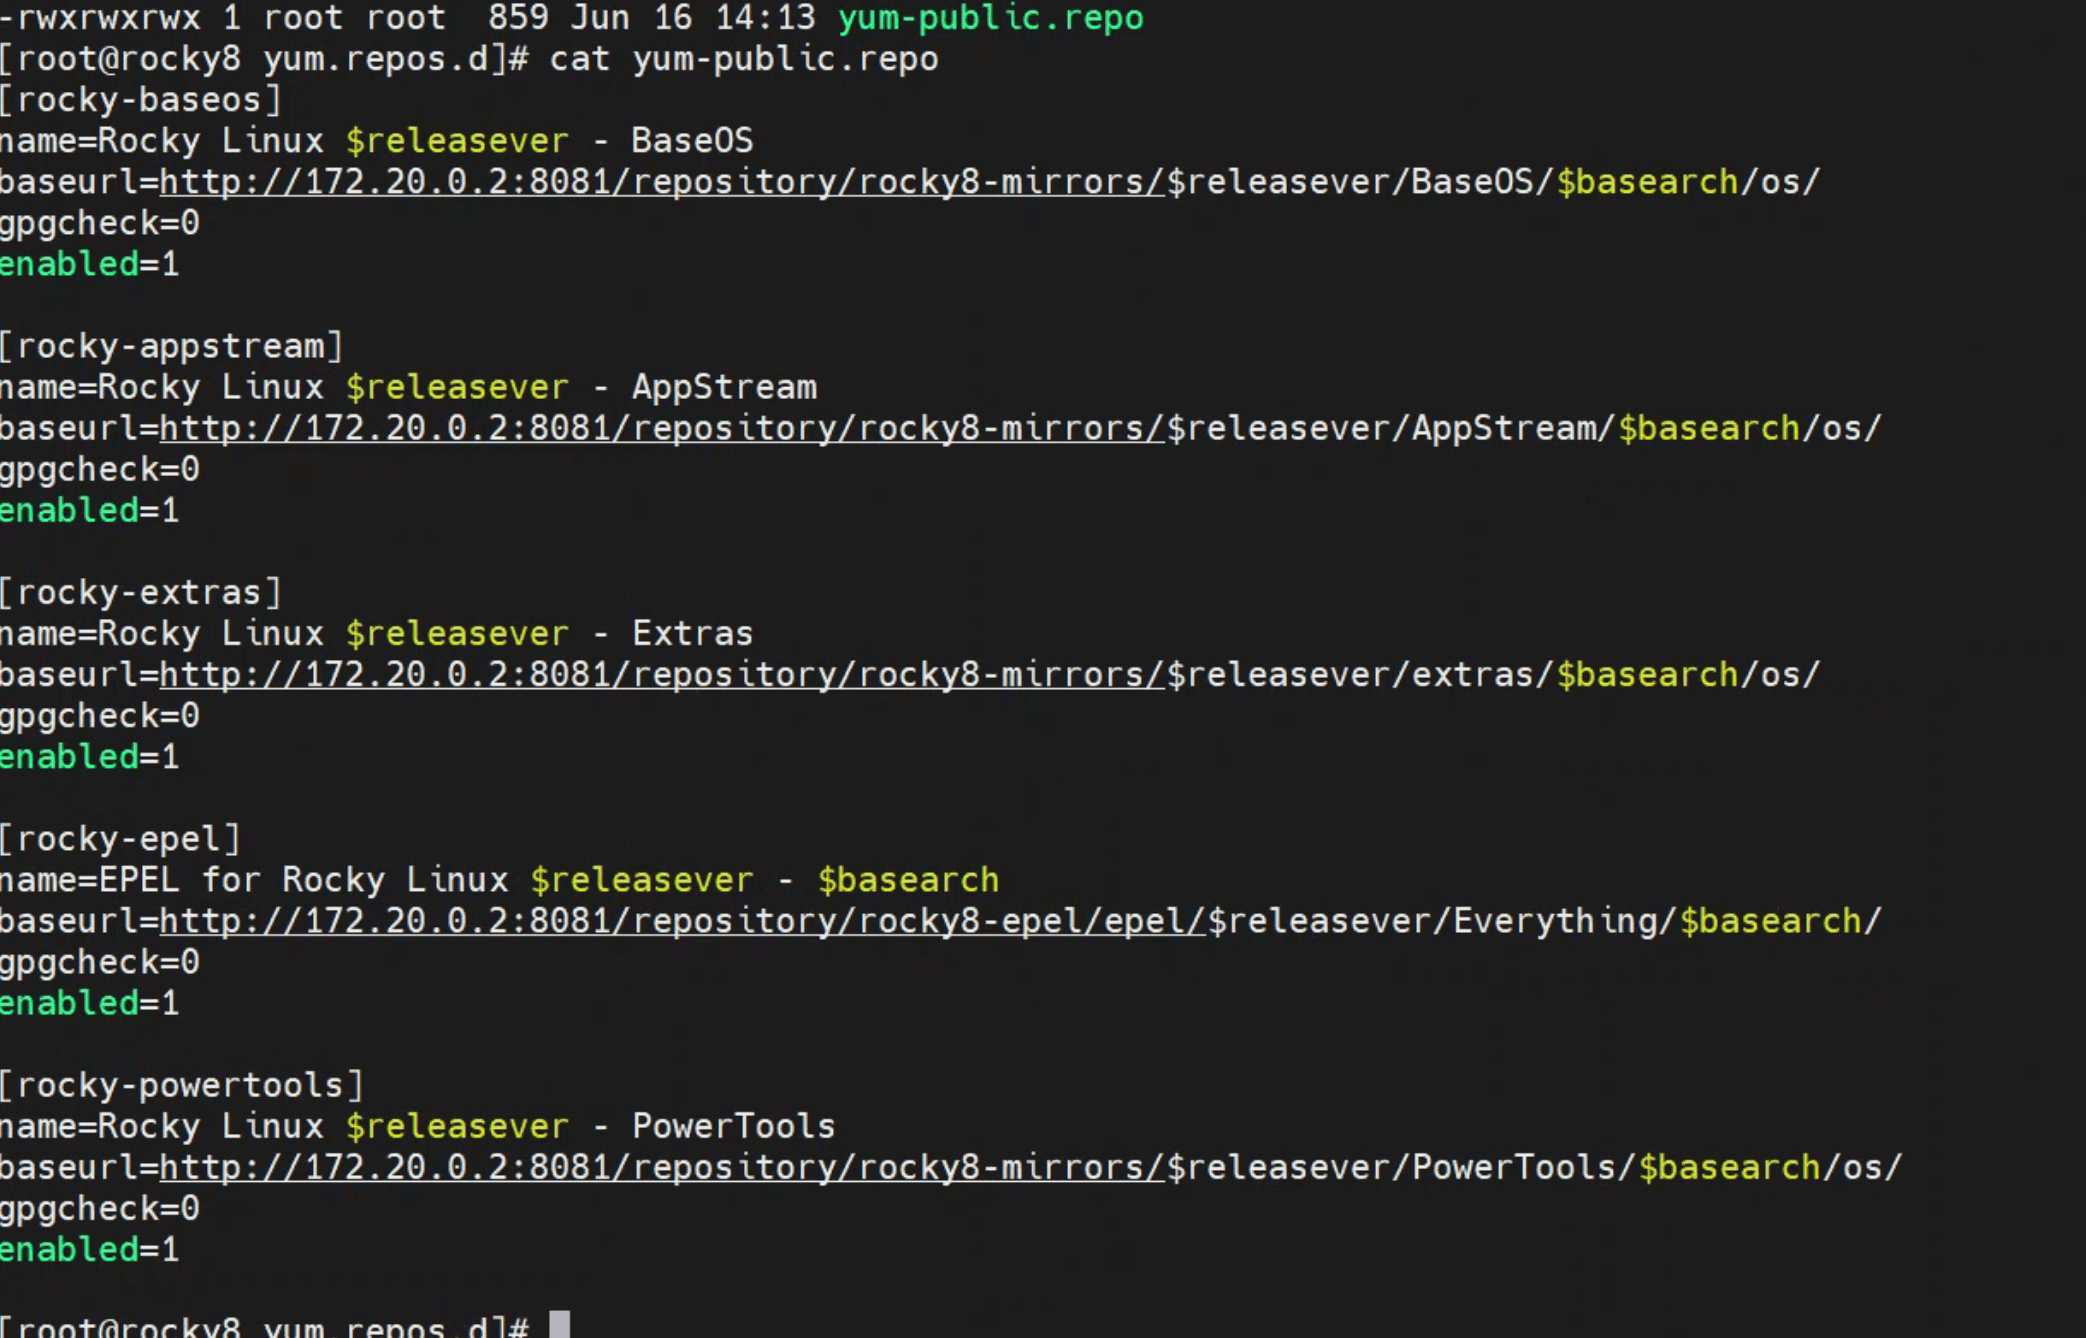This screenshot has height=1338, width=2086.
Task: Click enabled=1 under rocky-appstream
Action: tap(90, 510)
